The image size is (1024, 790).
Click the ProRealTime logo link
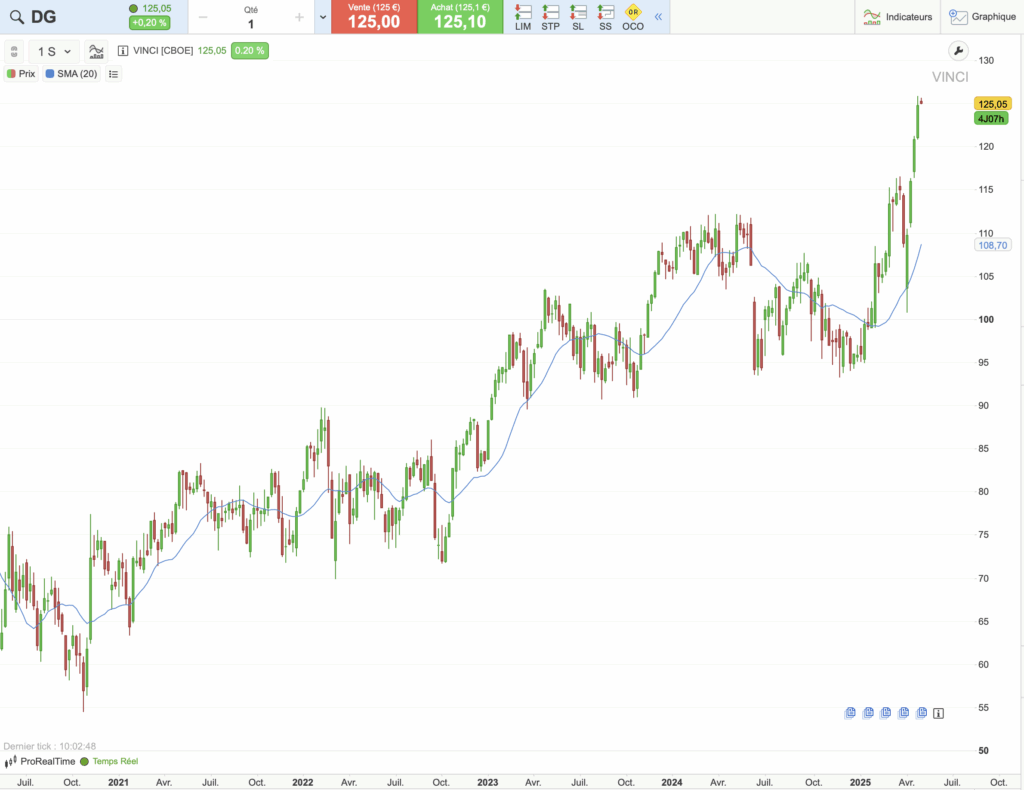pyautogui.click(x=40, y=761)
